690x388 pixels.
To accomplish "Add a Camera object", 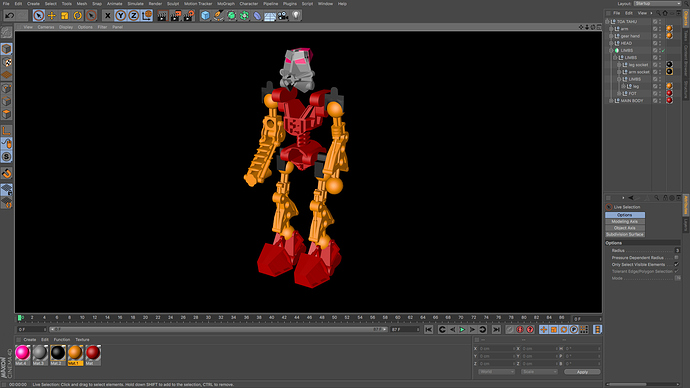I will pyautogui.click(x=283, y=16).
